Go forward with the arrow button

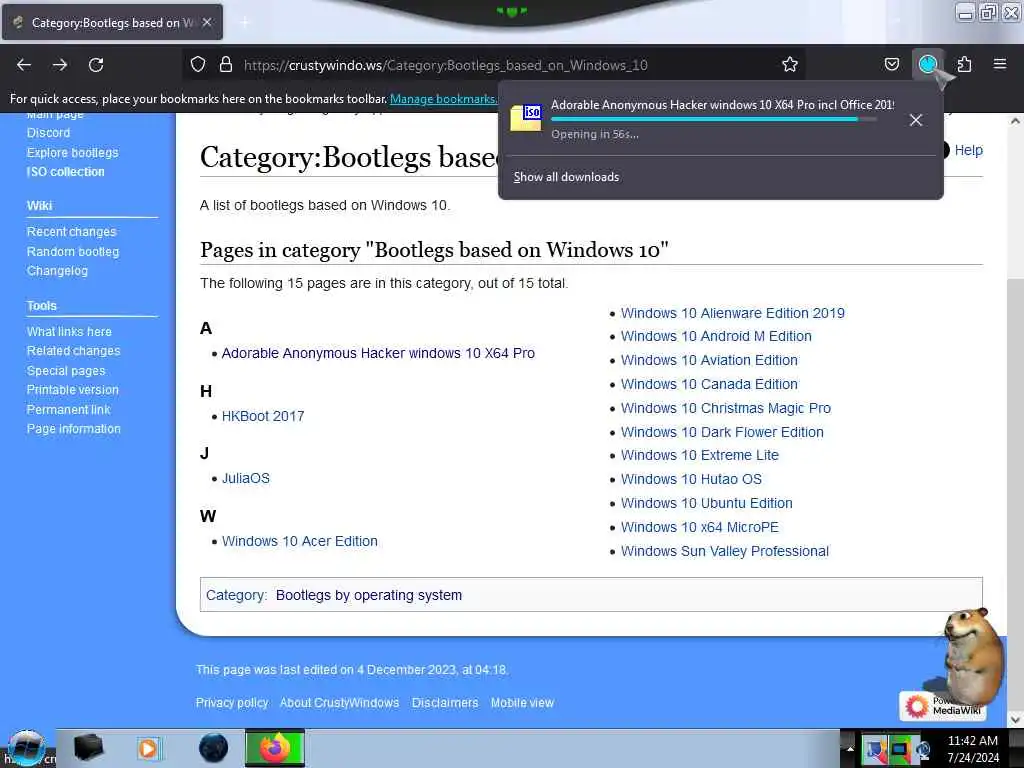point(60,65)
